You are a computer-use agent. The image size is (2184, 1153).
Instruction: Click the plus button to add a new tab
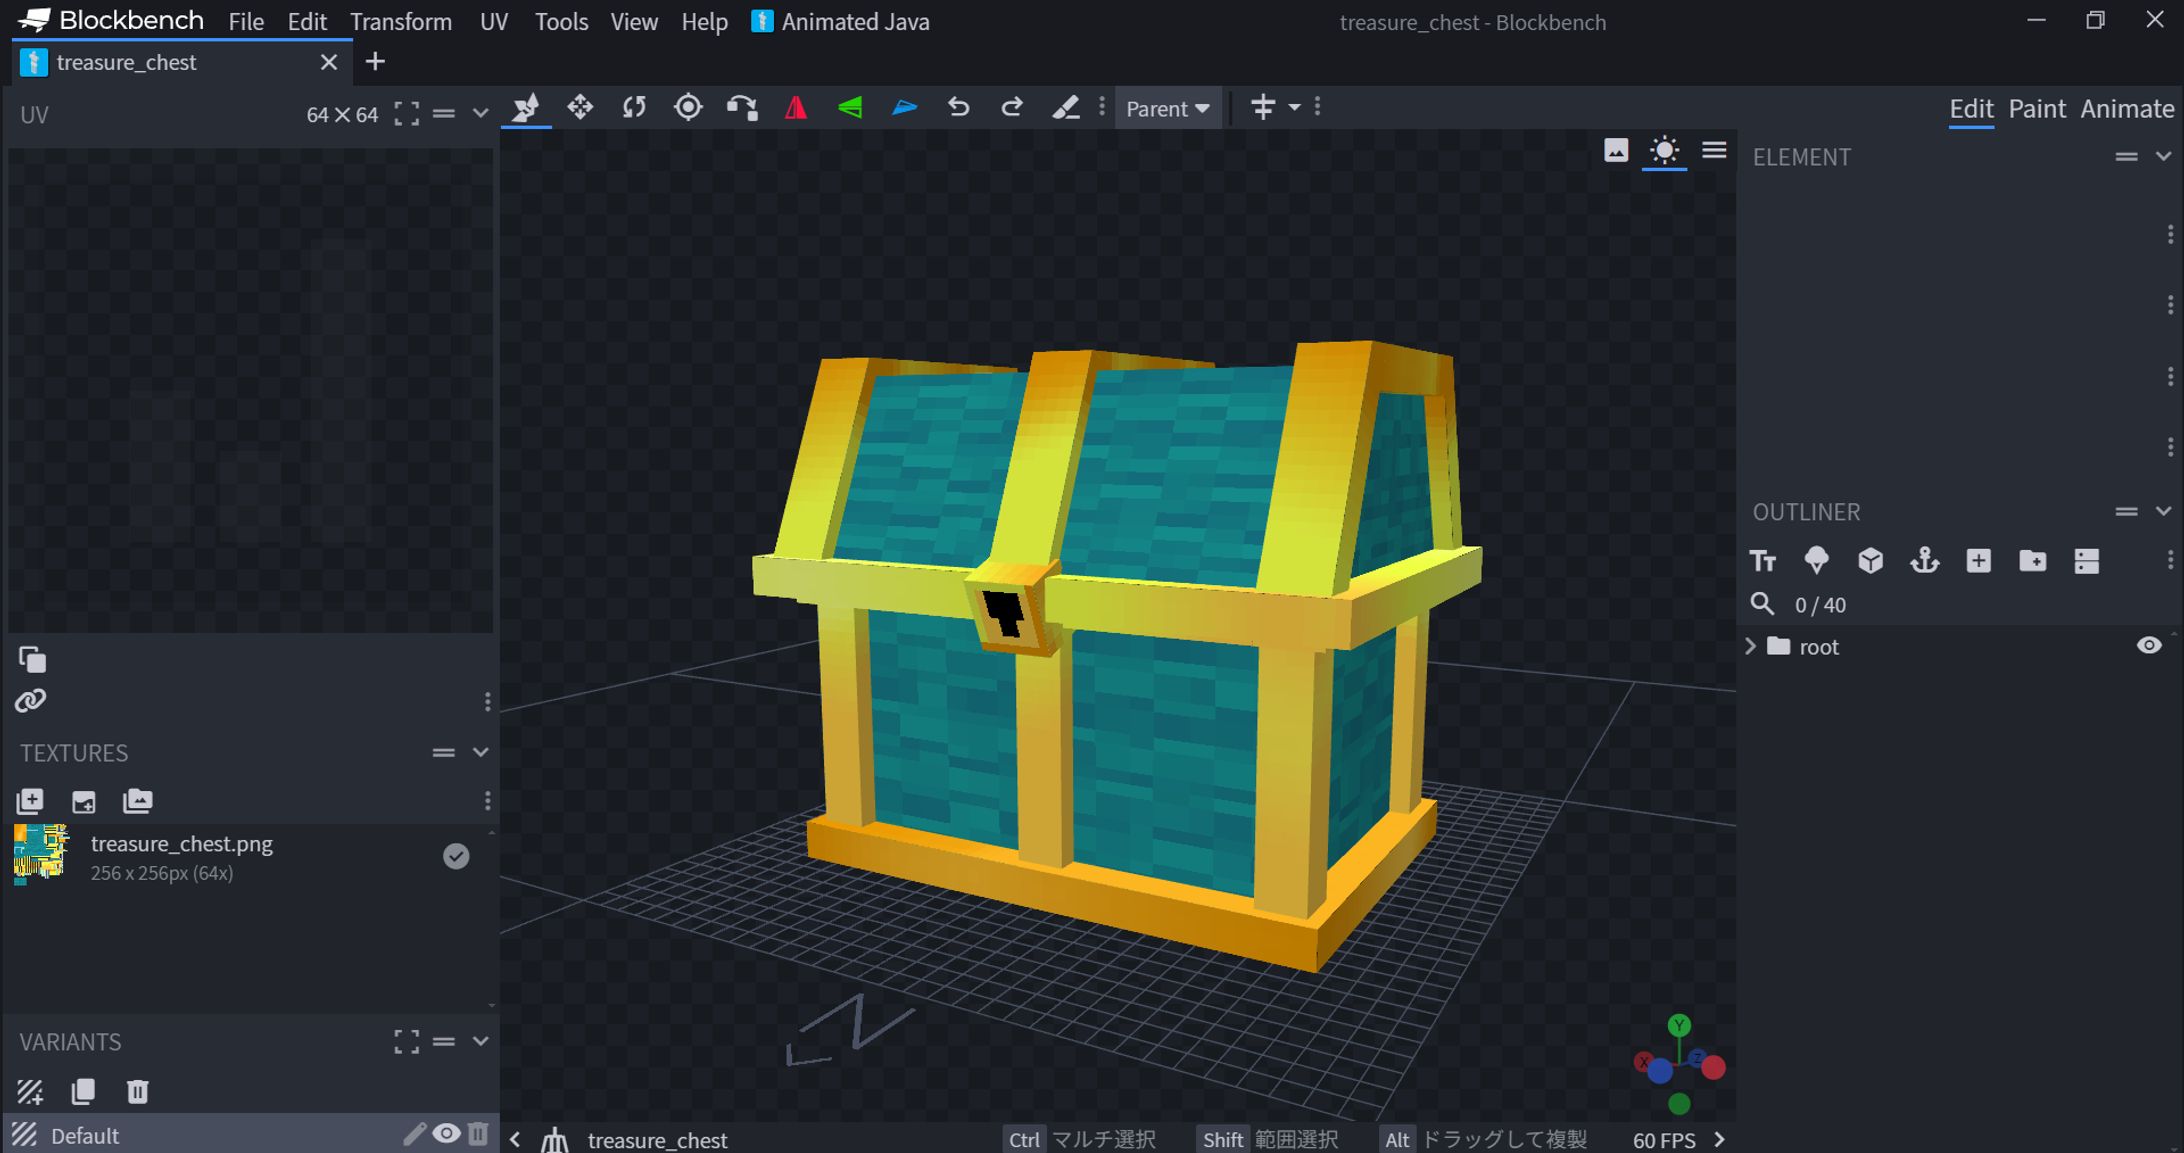coord(375,61)
